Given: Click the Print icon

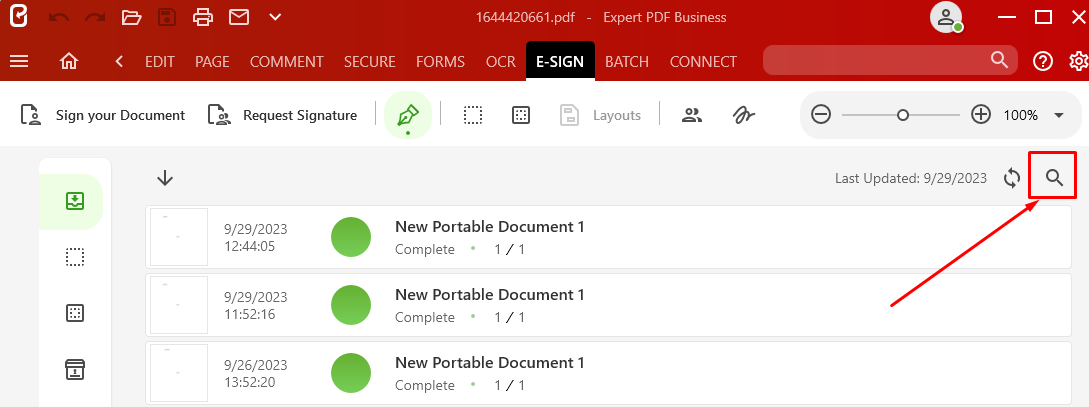Looking at the screenshot, I should [x=203, y=17].
